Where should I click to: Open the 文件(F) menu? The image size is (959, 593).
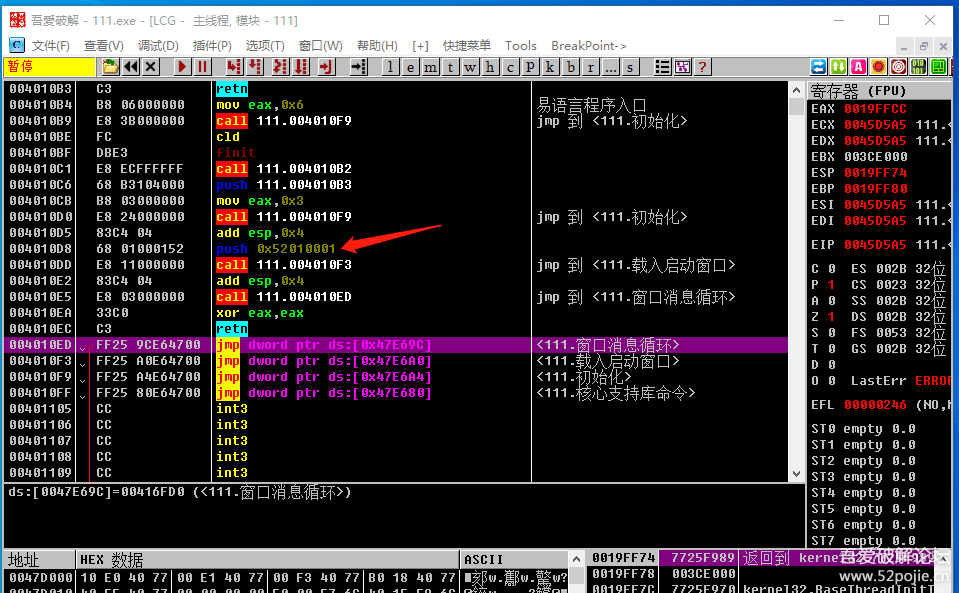tap(50, 46)
